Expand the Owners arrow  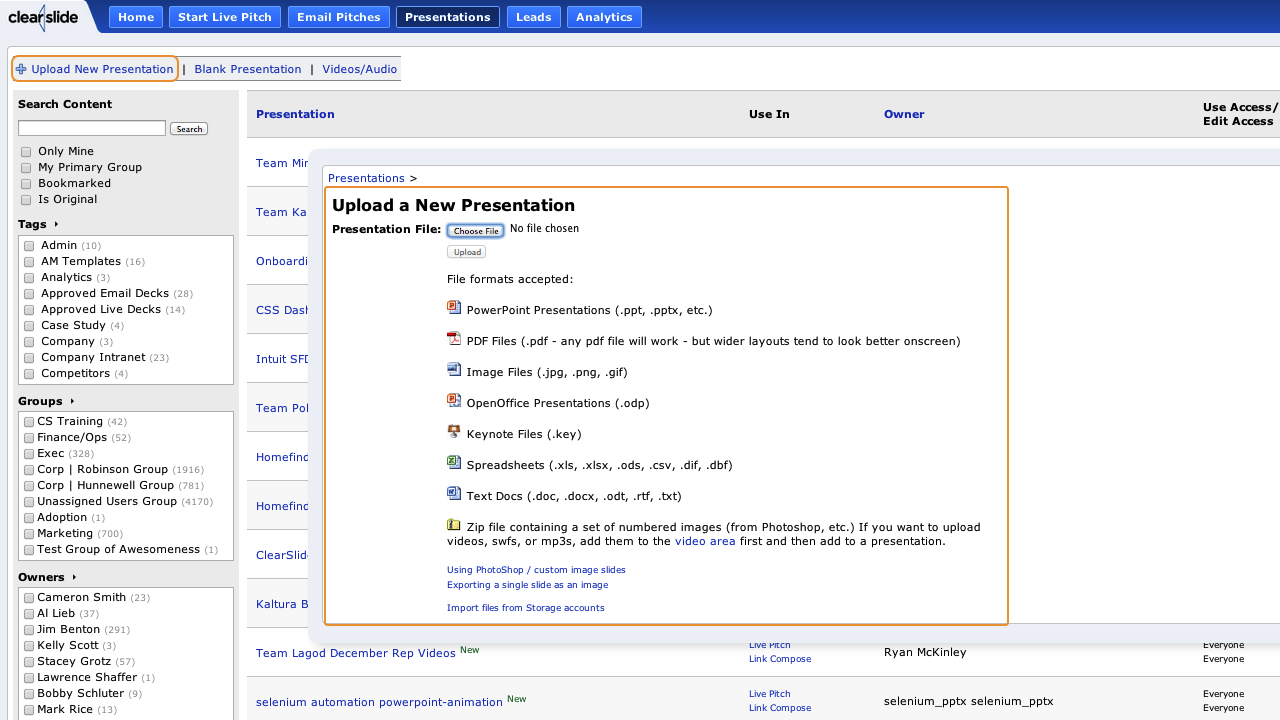pyautogui.click(x=74, y=577)
